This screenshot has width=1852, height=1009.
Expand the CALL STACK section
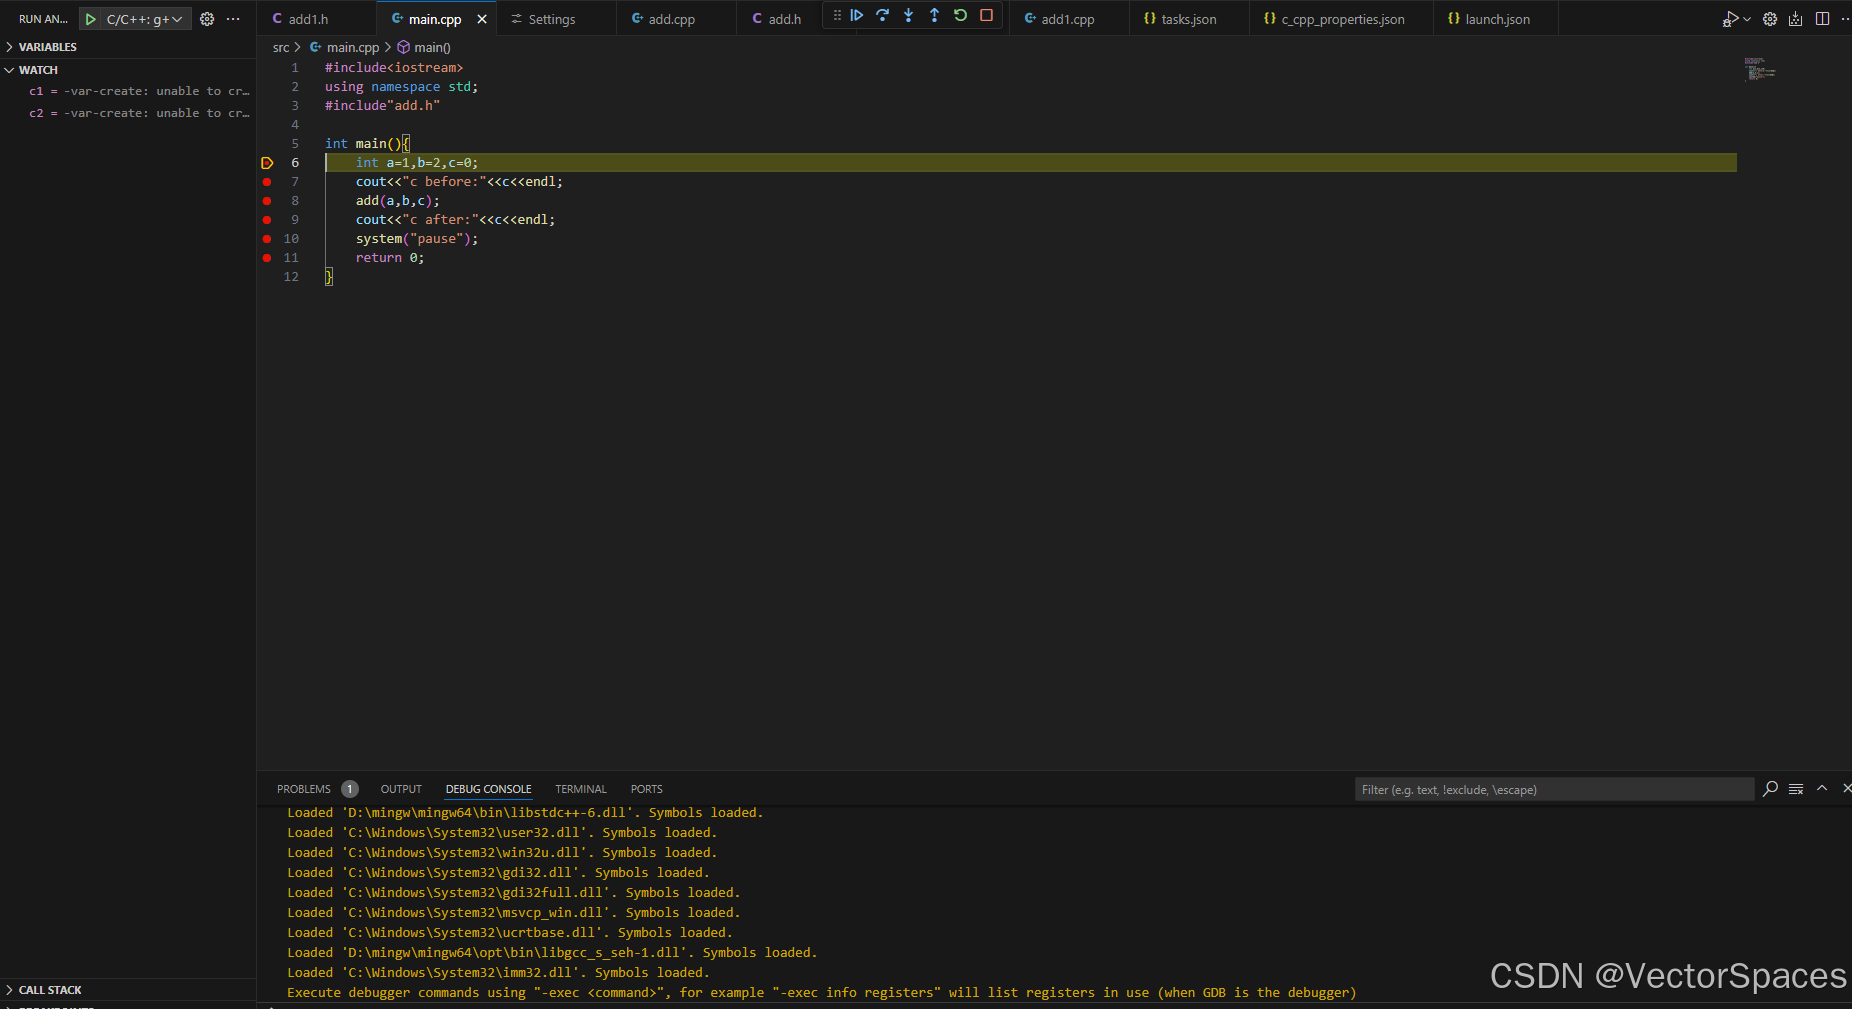(x=50, y=989)
